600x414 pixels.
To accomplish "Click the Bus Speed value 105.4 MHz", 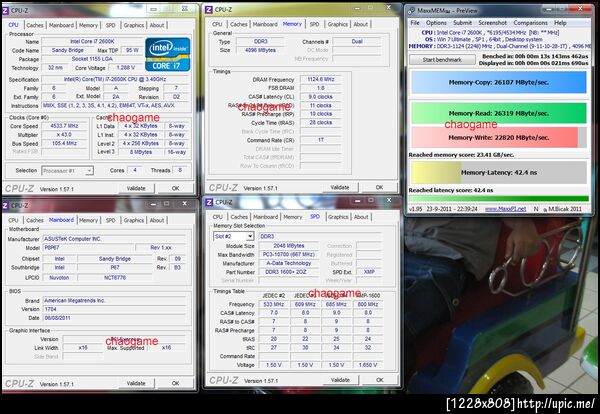I will tap(64, 143).
